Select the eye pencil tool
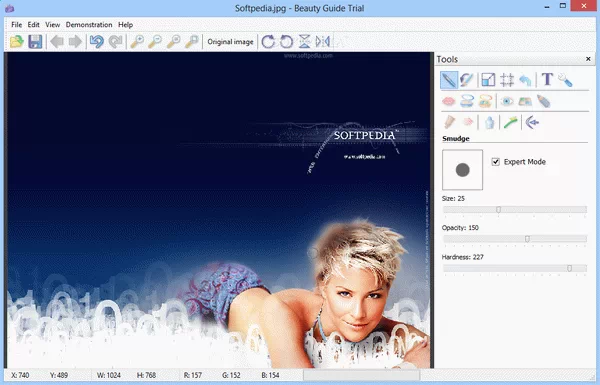 pos(543,101)
